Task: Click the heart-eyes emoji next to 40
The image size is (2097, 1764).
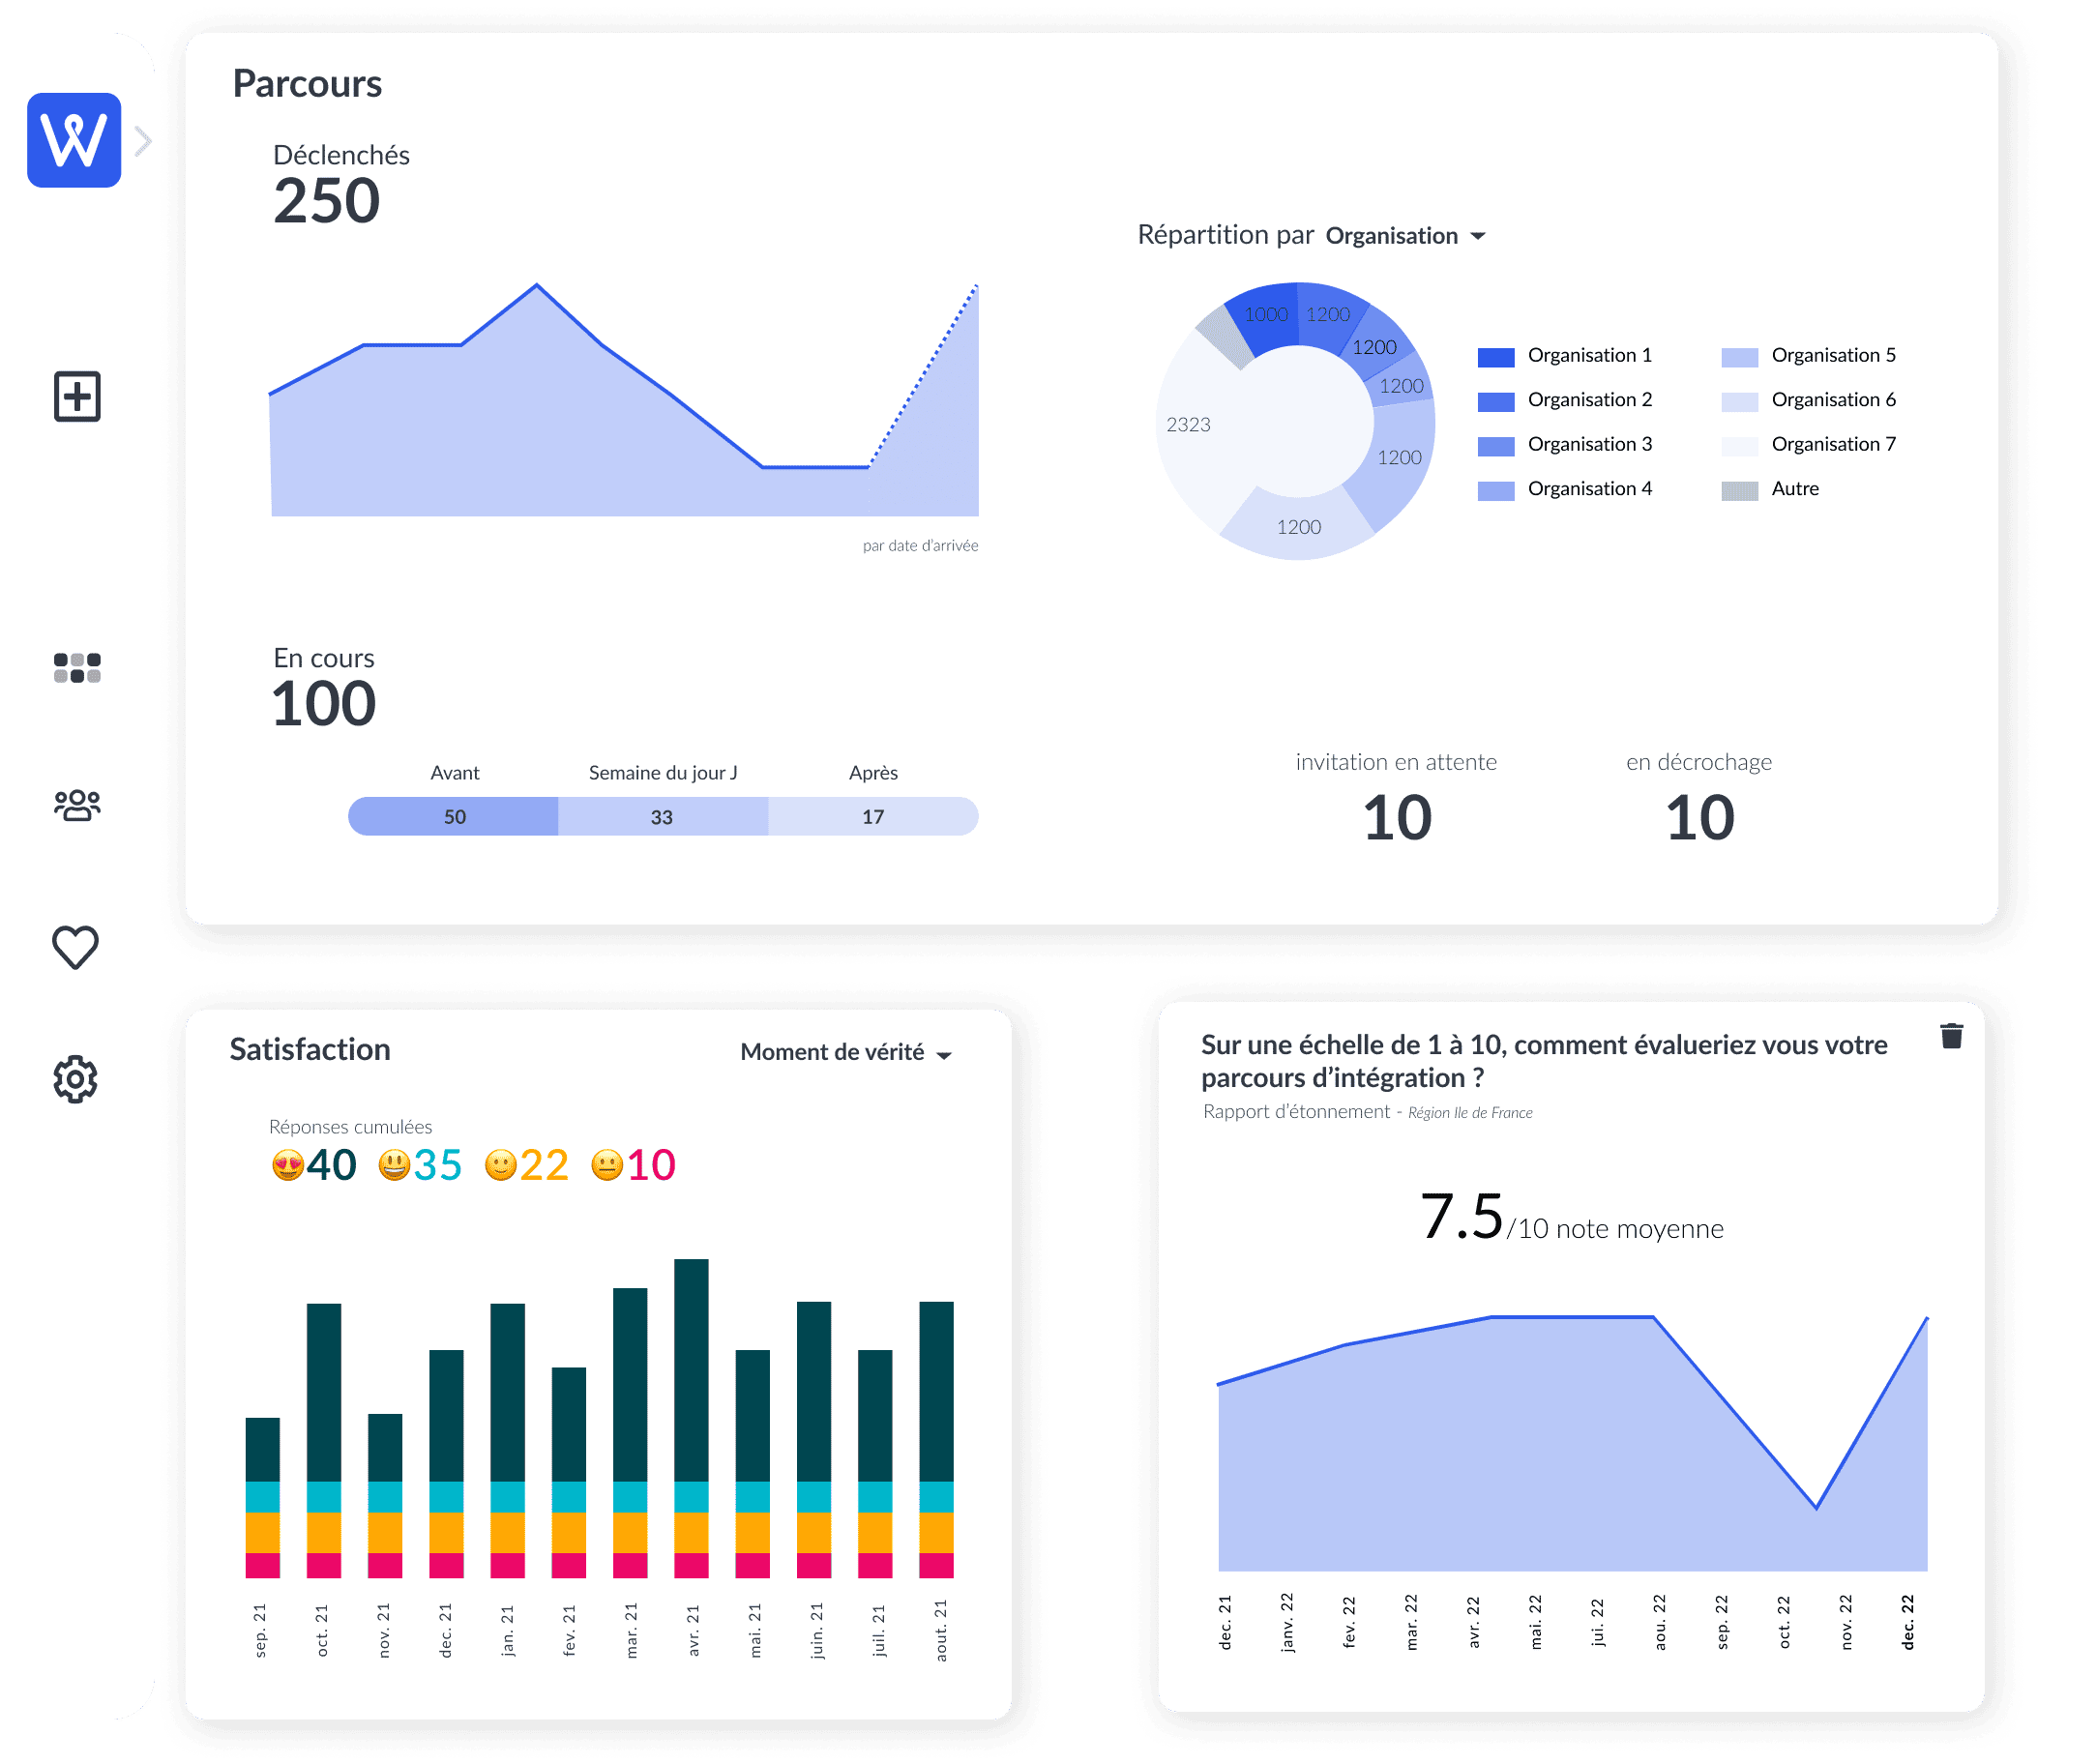Action: 288,1166
